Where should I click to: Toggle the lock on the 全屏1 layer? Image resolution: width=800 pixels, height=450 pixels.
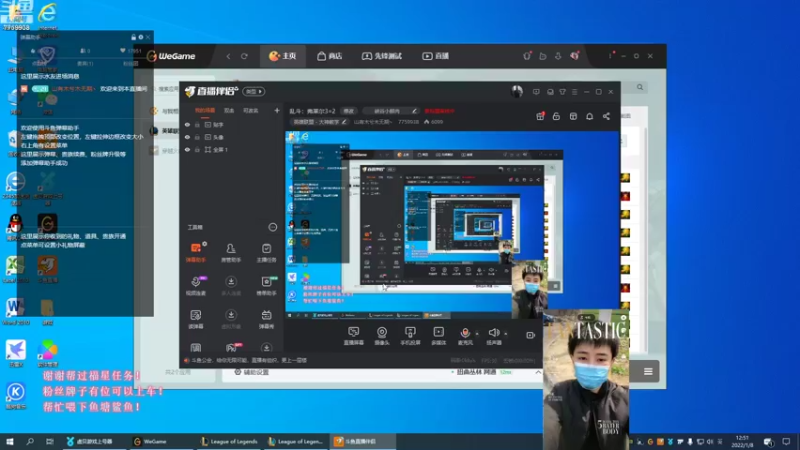pyautogui.click(x=197, y=149)
